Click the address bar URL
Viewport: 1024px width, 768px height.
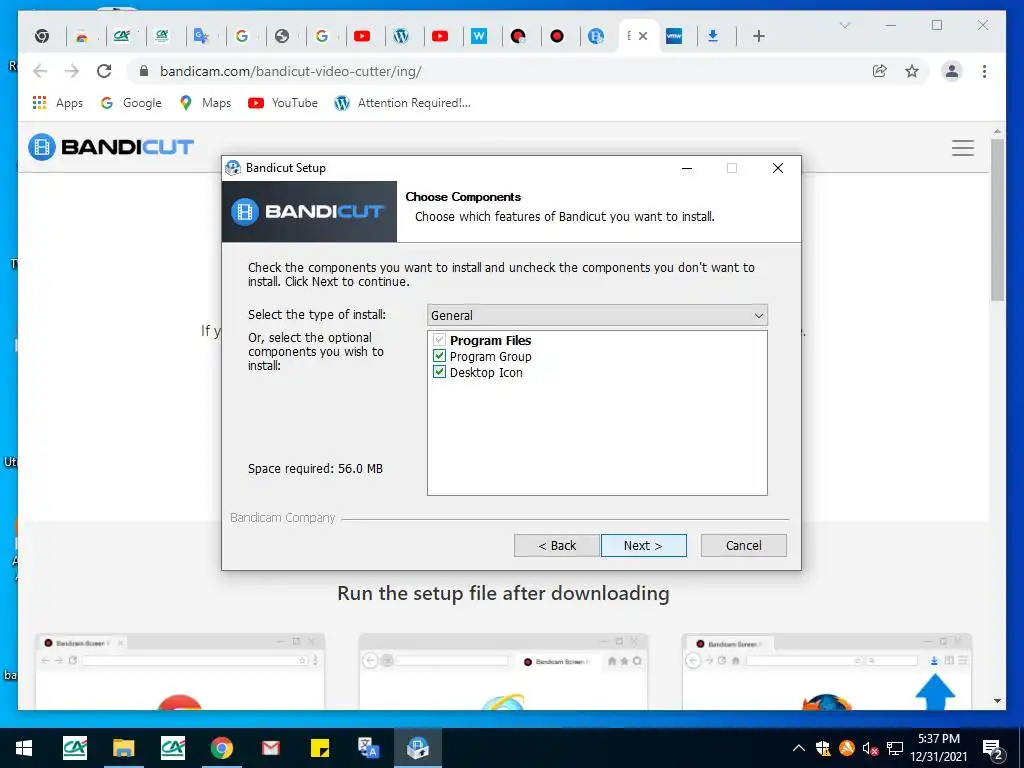[x=291, y=71]
